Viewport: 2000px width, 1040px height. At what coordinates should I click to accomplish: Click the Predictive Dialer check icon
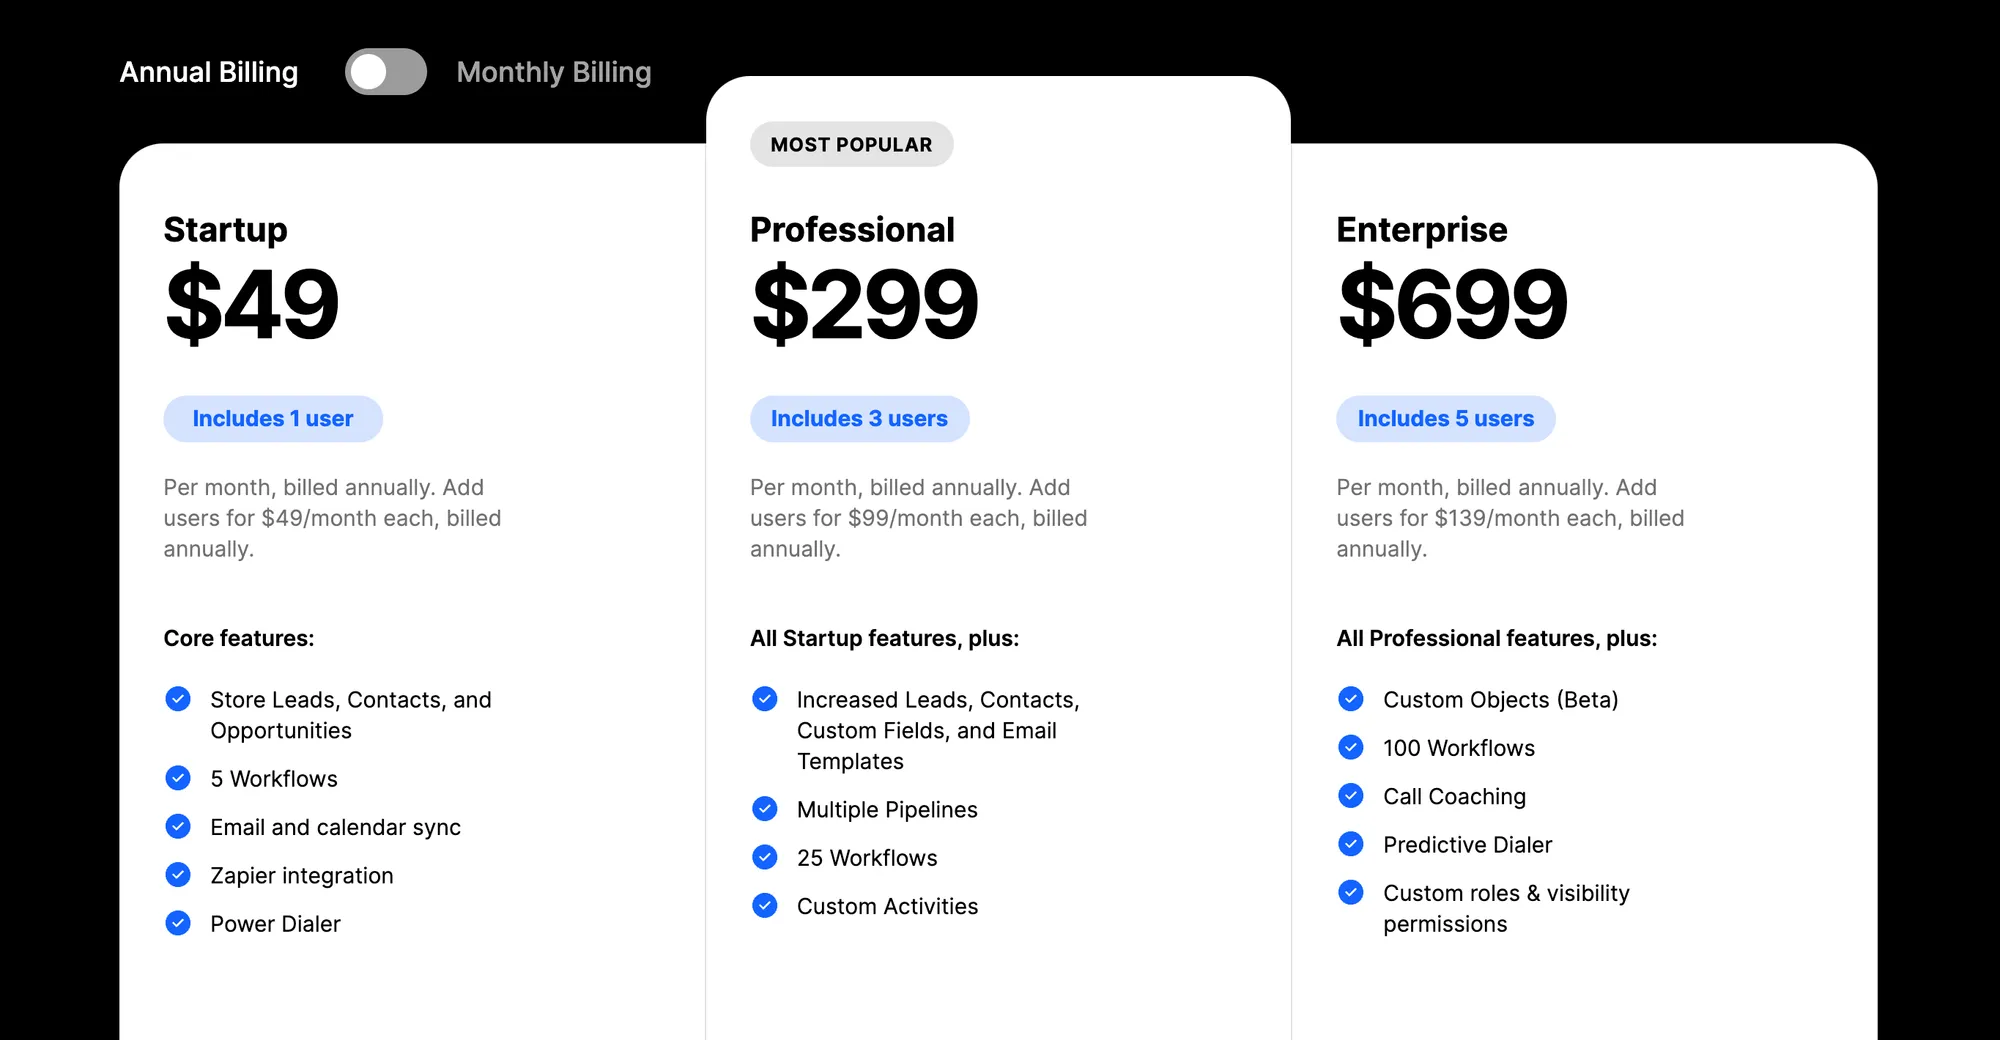(x=1351, y=843)
